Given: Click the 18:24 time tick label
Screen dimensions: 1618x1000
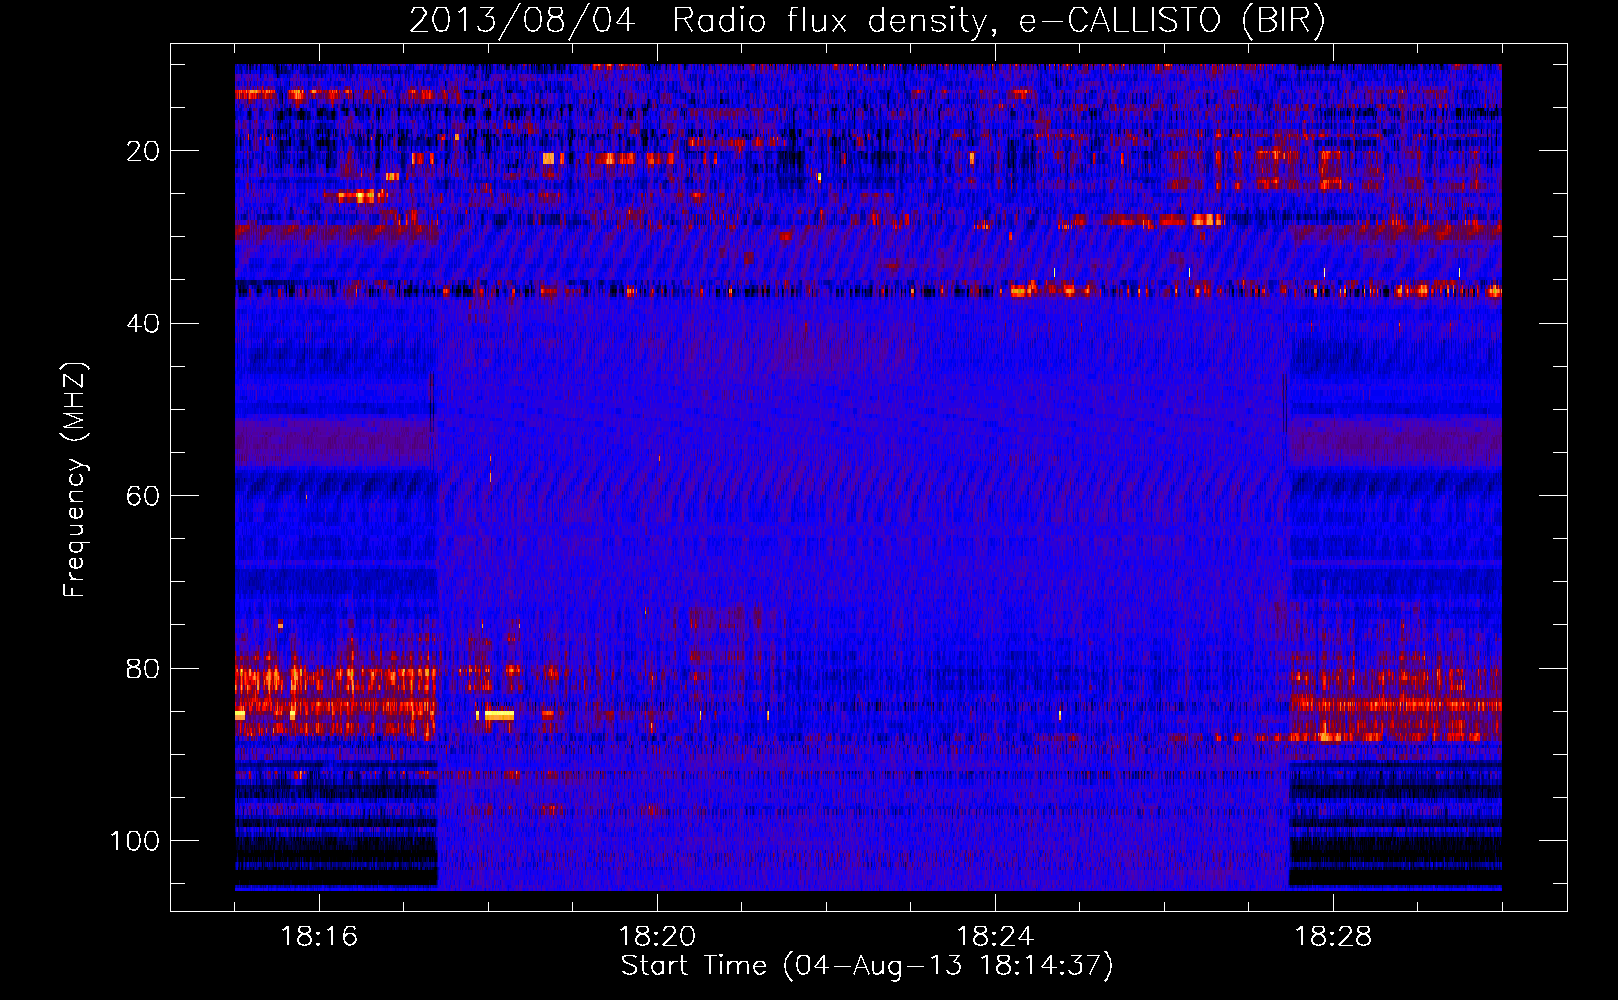Looking at the screenshot, I should pyautogui.click(x=995, y=936).
